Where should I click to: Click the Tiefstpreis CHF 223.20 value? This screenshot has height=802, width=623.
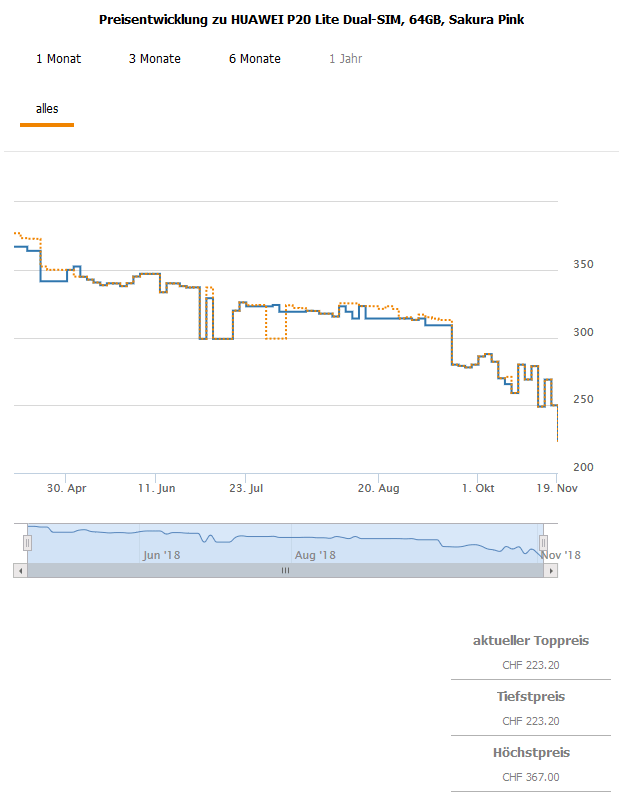531,721
